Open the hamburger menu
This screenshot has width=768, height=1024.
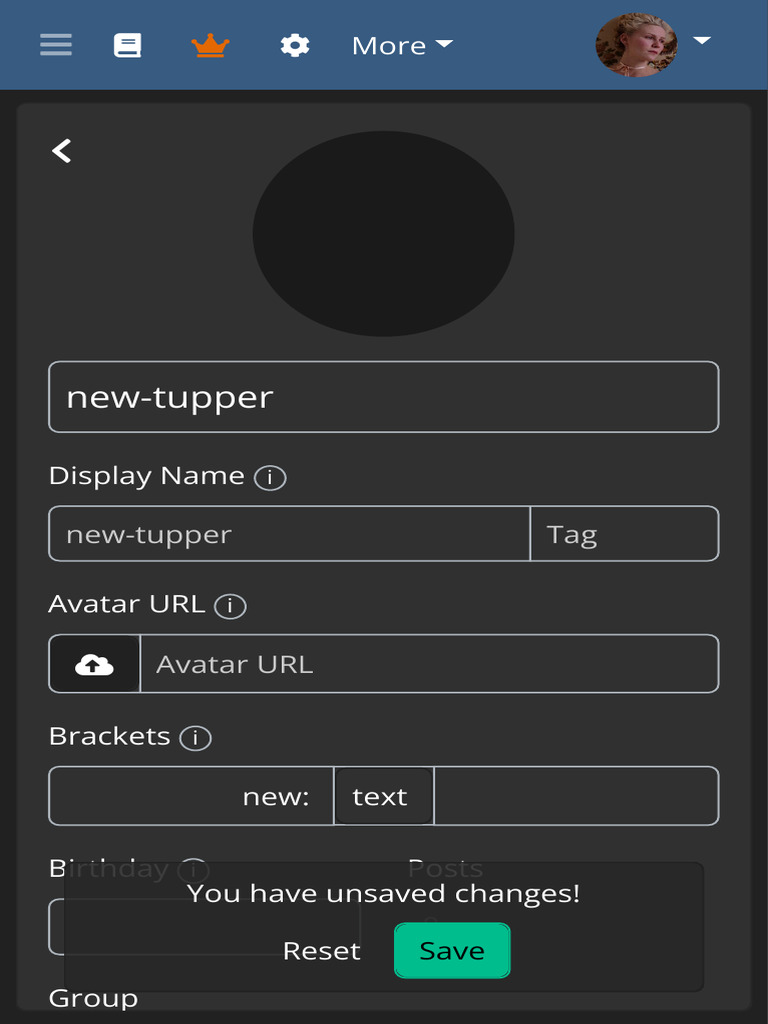[56, 45]
